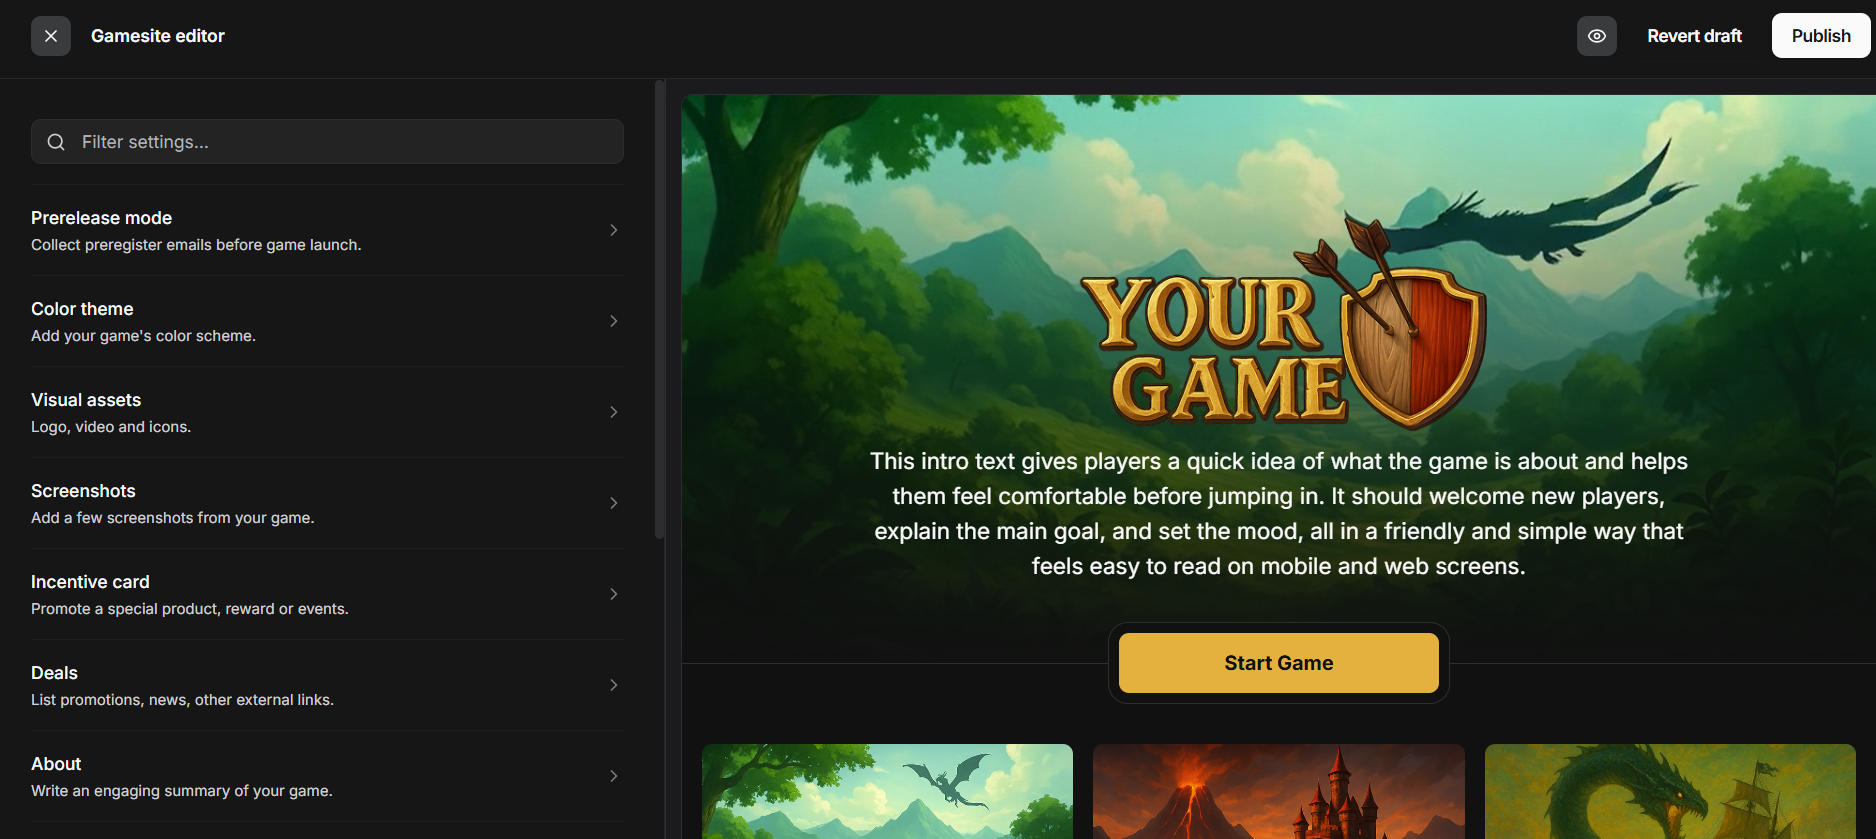Expand the Visual assets chevron
The width and height of the screenshot is (1876, 839).
pos(614,412)
